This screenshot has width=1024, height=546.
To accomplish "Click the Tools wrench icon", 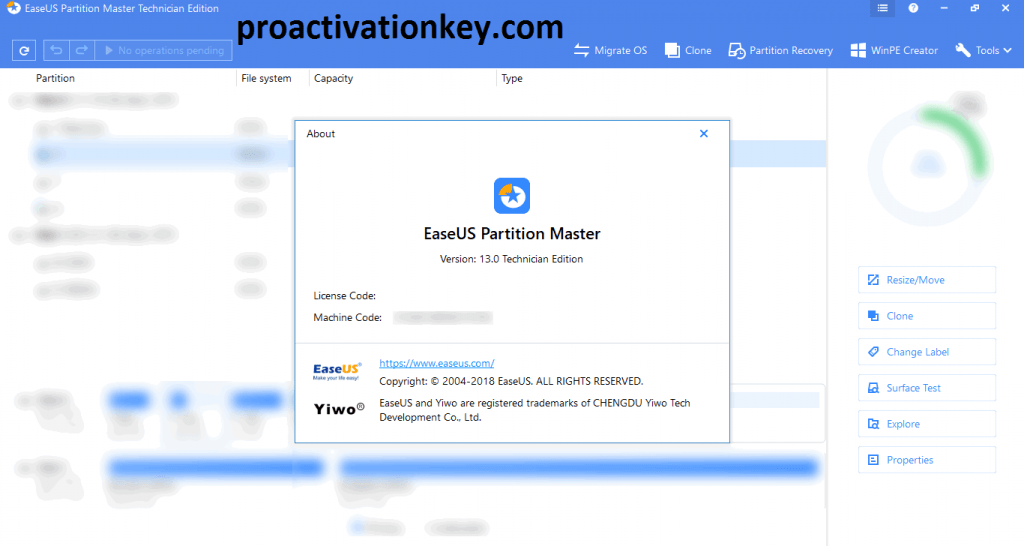I will tap(963, 50).
